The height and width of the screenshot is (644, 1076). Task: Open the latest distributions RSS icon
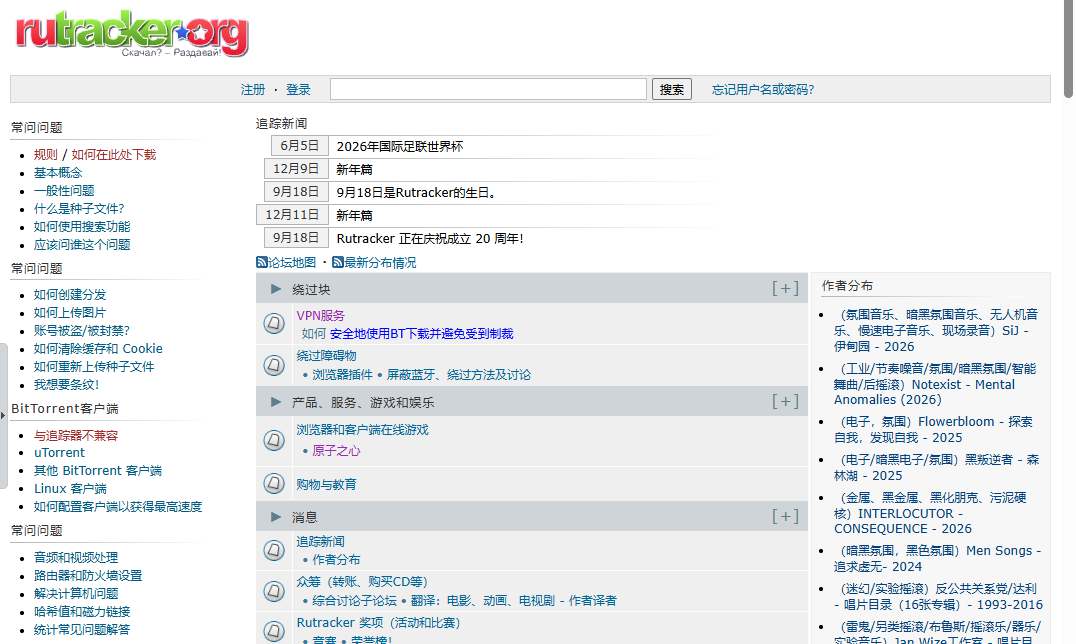(x=338, y=262)
